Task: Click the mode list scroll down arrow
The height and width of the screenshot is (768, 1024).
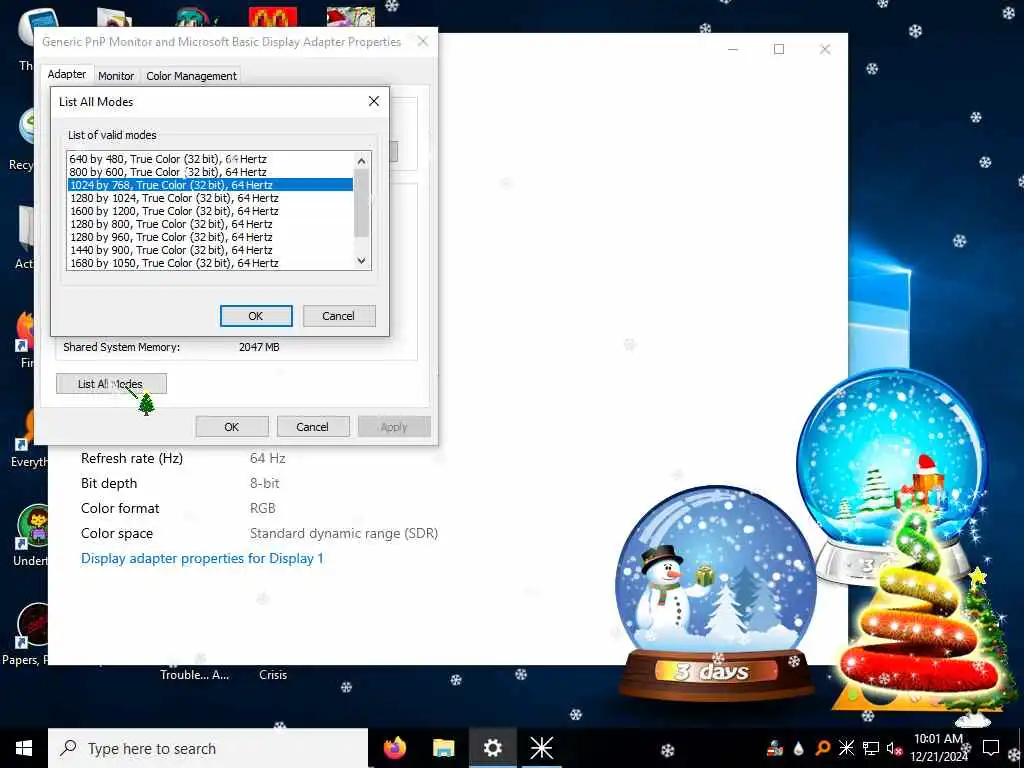Action: coord(362,261)
